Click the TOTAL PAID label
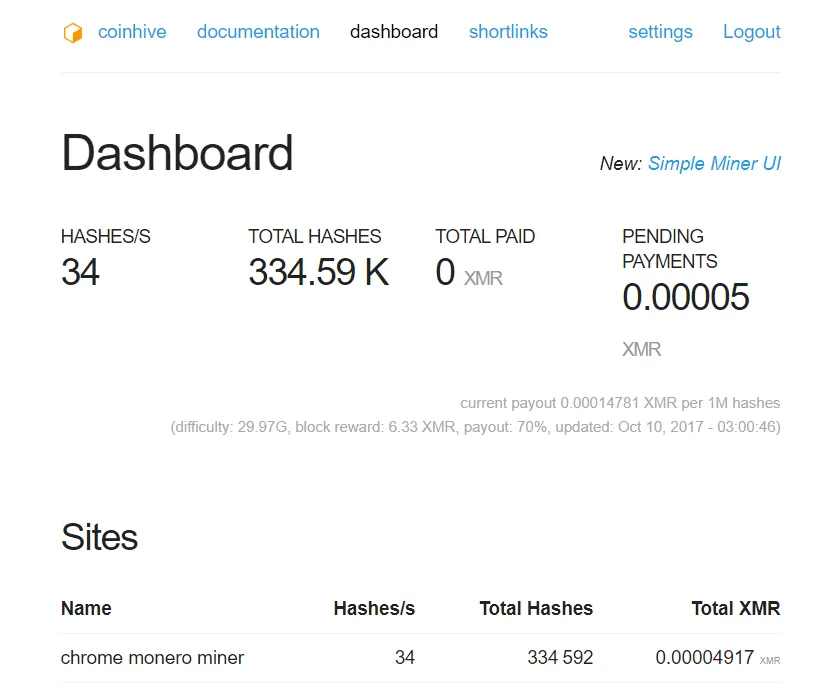This screenshot has width=824, height=700. (x=485, y=236)
